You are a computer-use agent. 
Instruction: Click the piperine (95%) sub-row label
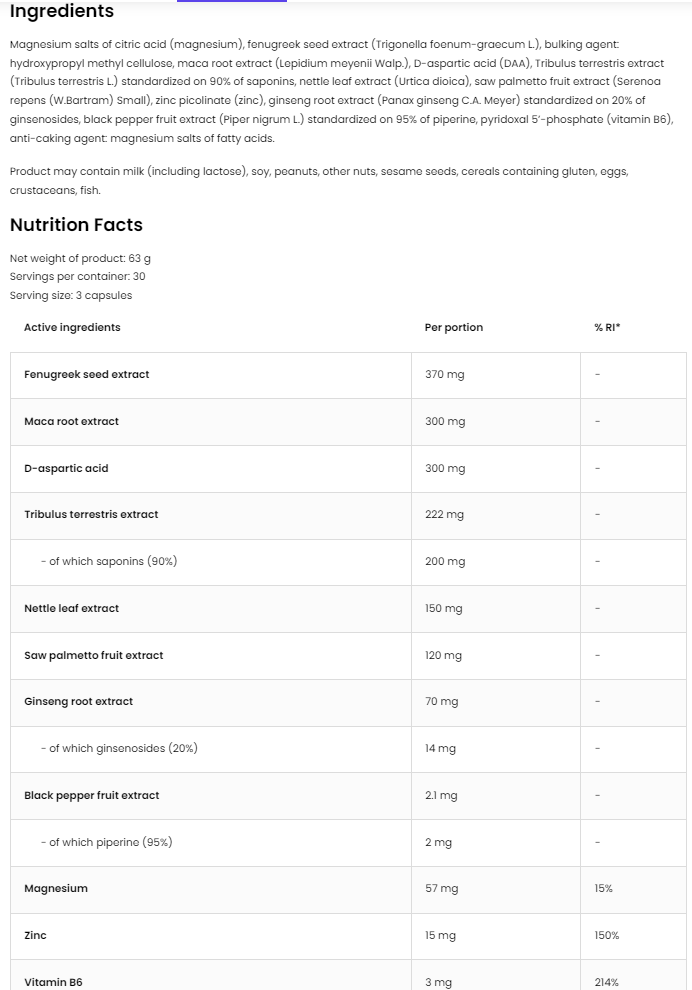pyautogui.click(x=107, y=843)
